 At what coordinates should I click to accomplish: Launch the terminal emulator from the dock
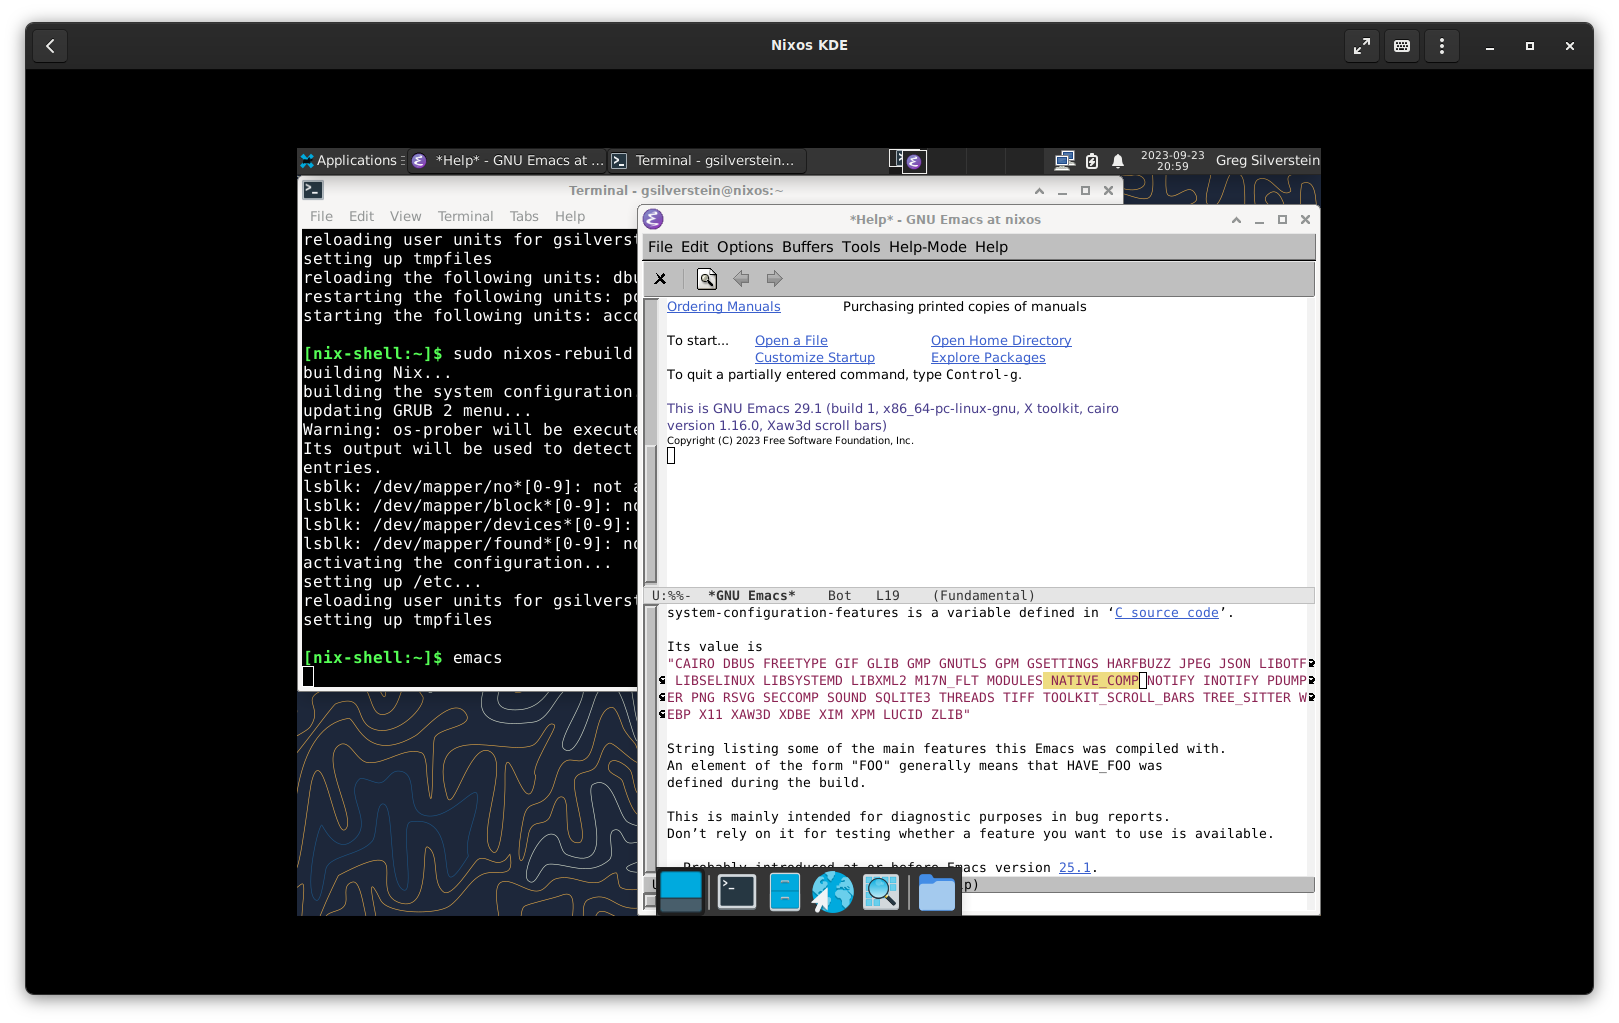click(x=737, y=892)
